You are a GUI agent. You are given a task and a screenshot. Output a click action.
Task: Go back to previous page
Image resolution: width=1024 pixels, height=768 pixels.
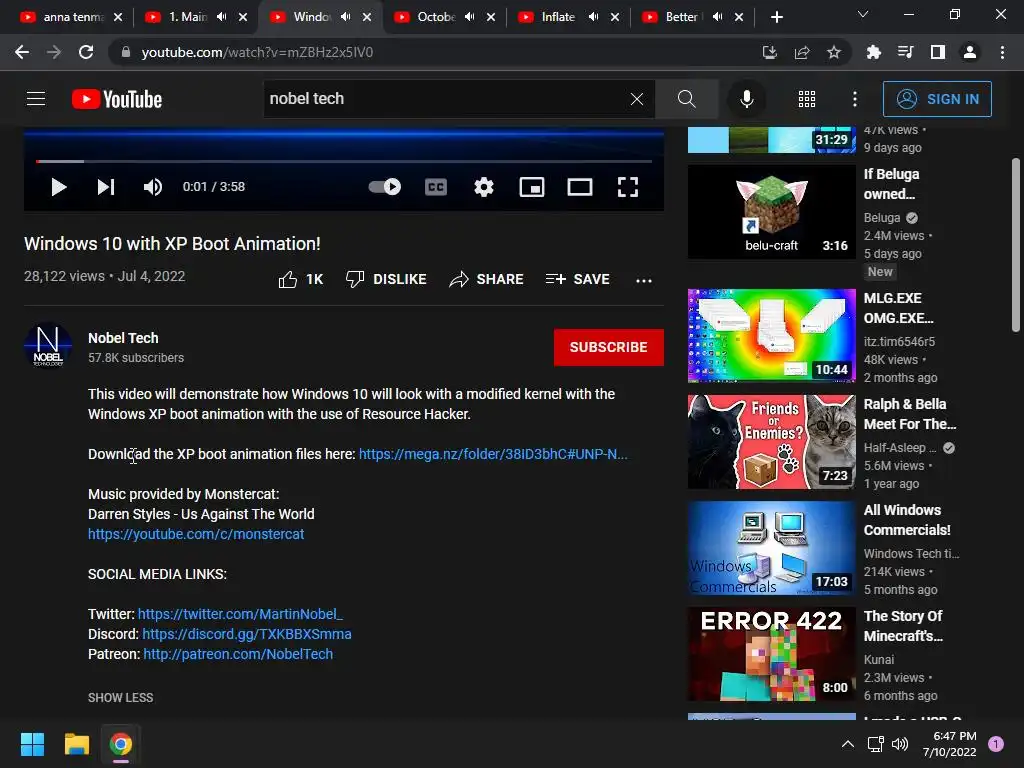(22, 52)
